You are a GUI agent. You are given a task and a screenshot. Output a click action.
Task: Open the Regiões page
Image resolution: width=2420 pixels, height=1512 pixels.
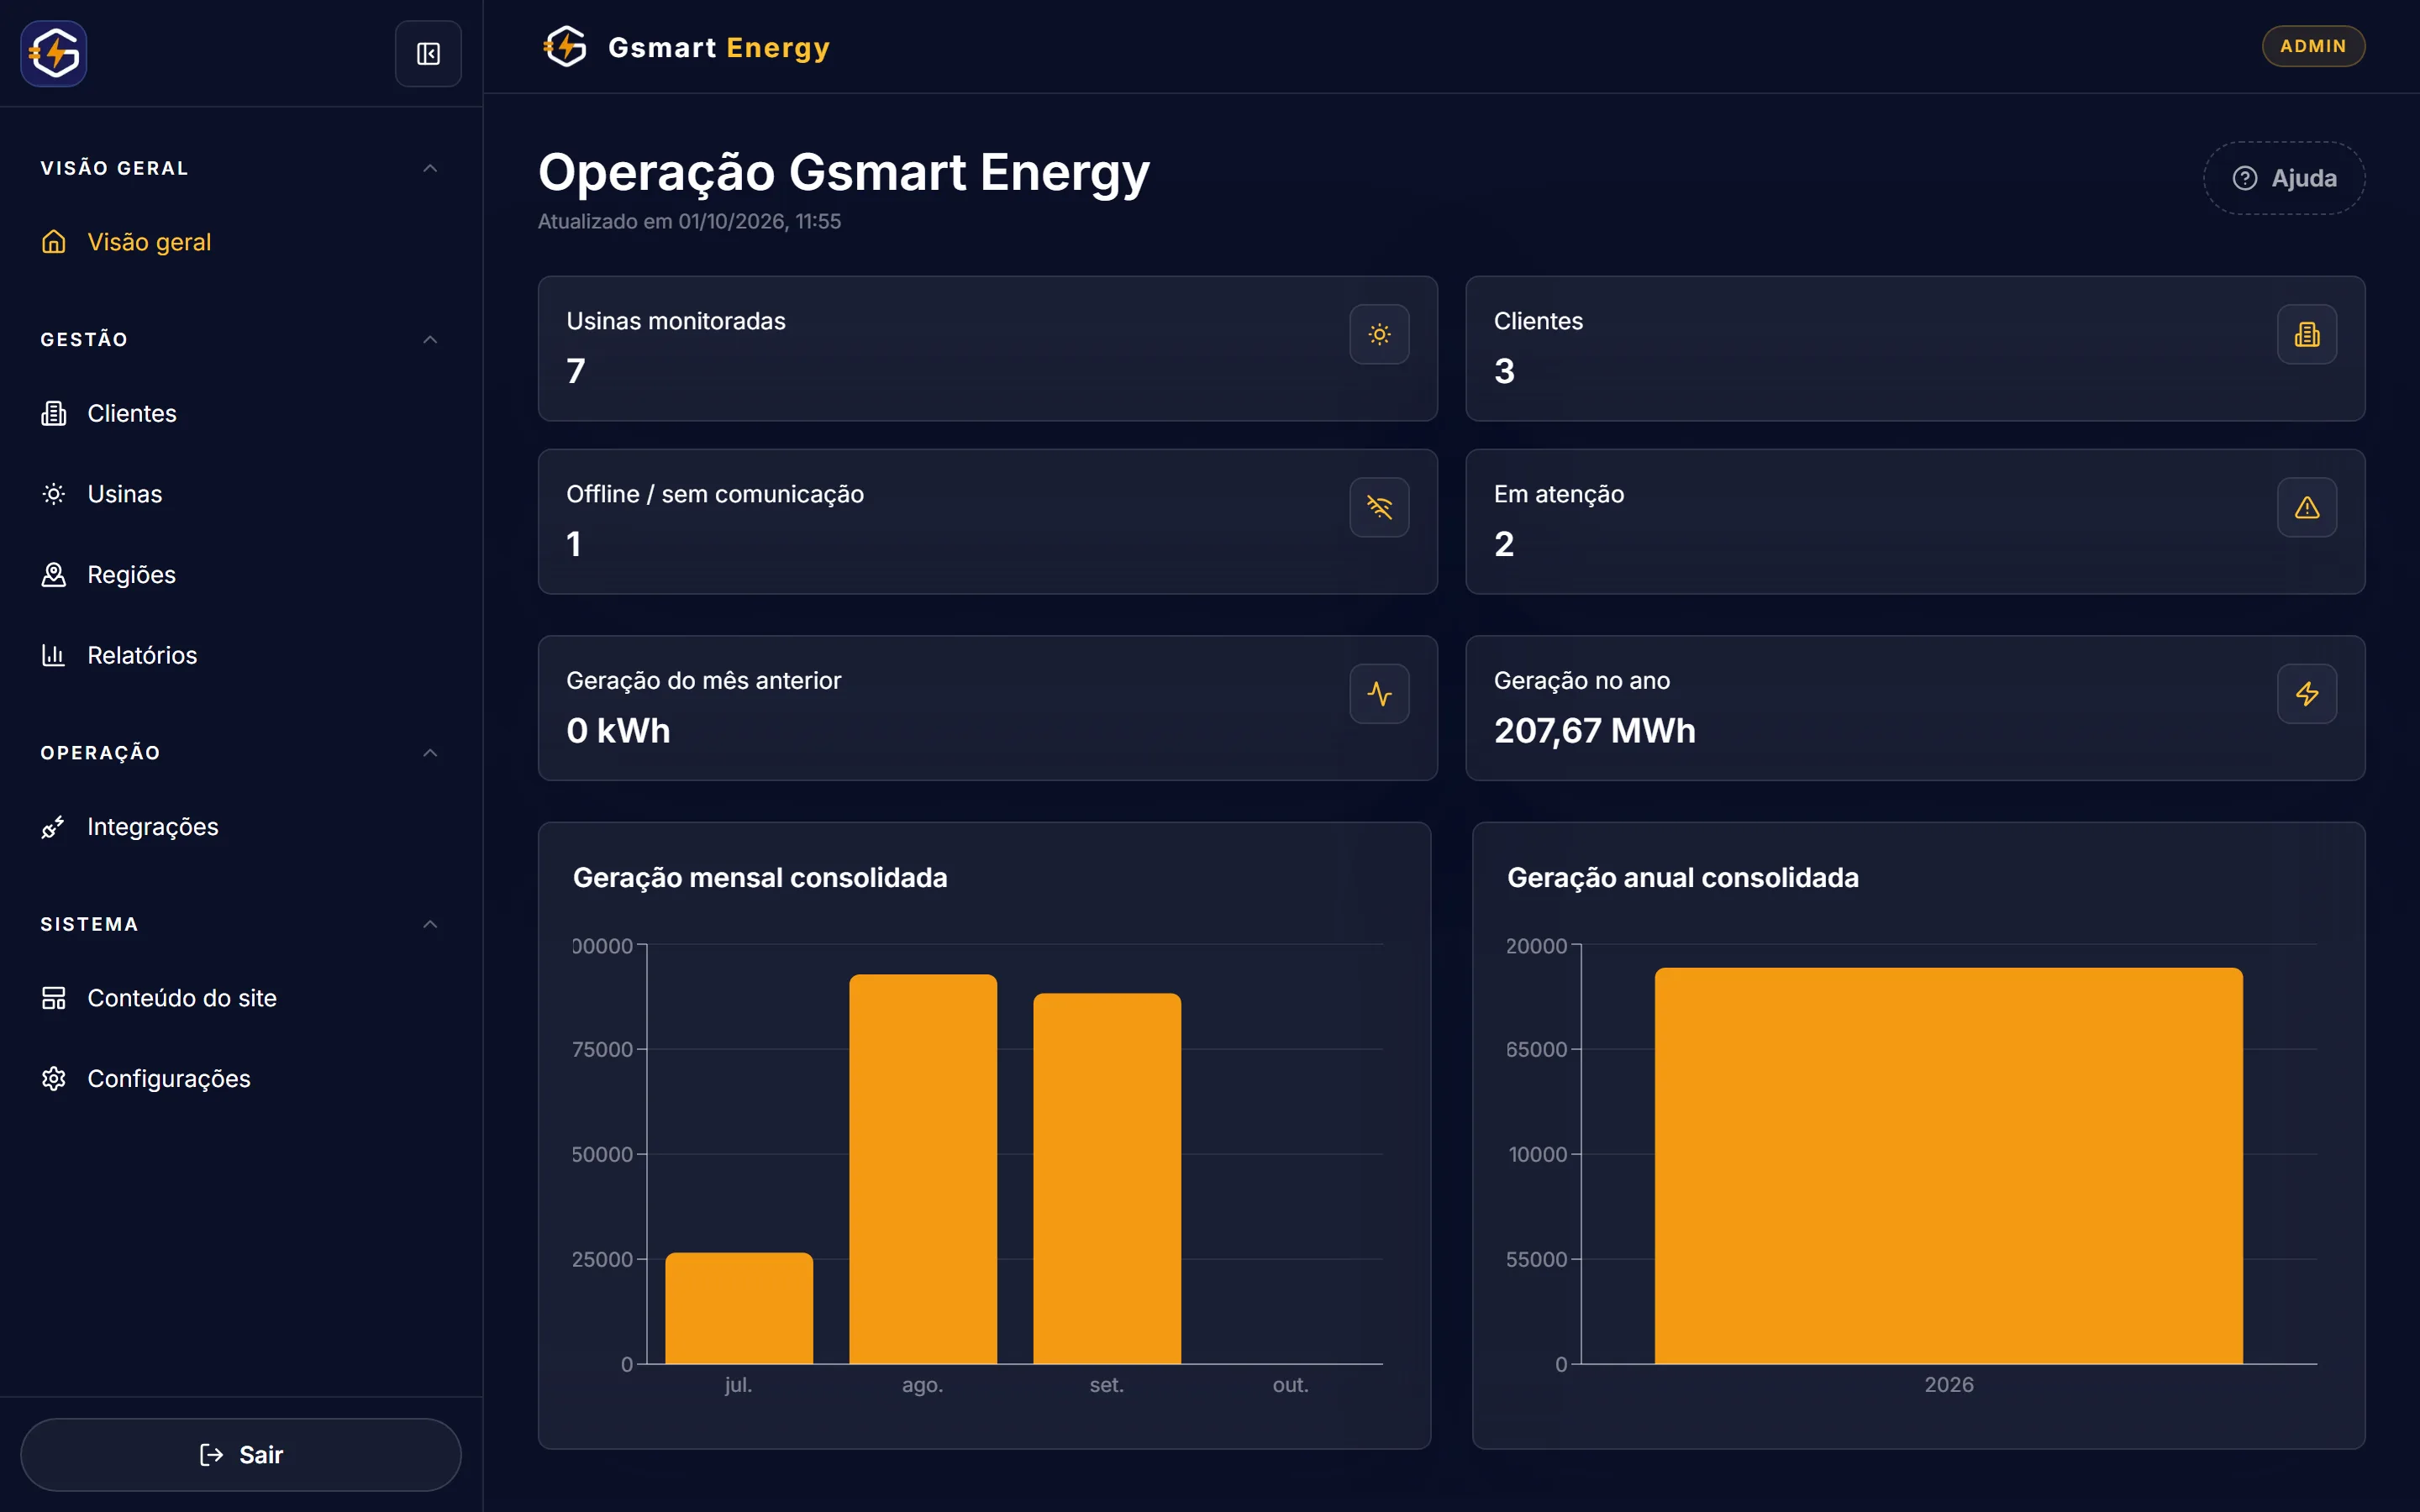pos(241,575)
